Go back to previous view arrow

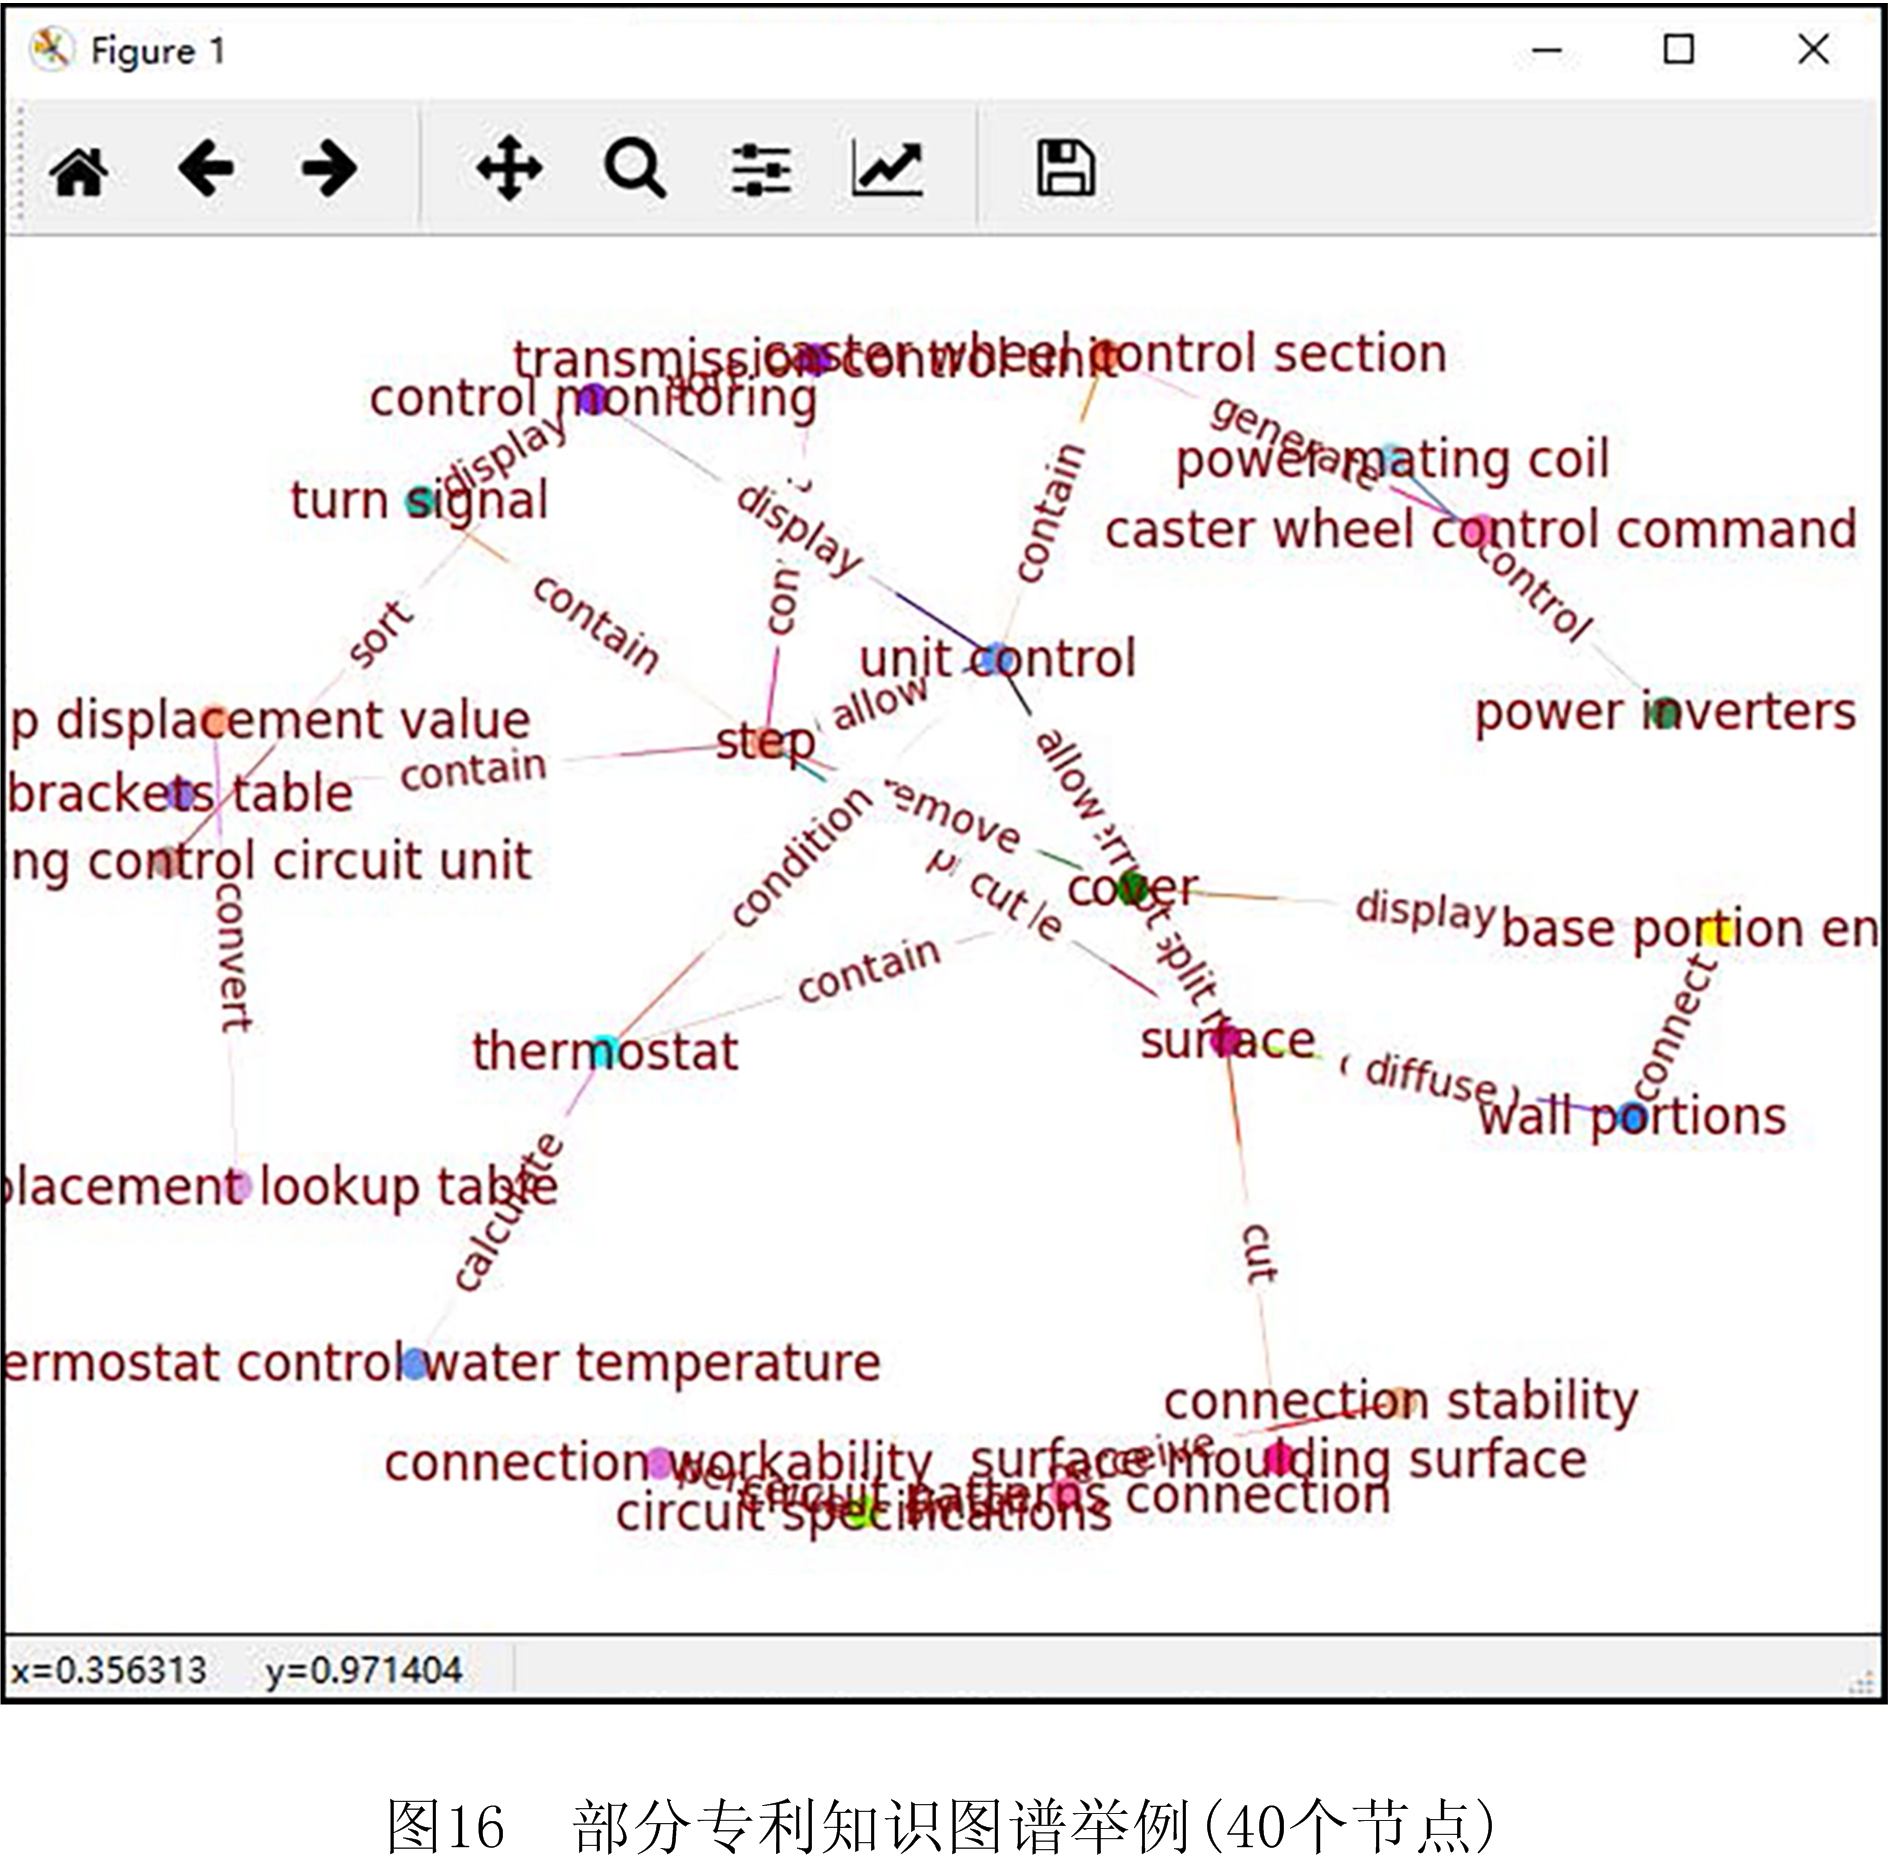(206, 168)
